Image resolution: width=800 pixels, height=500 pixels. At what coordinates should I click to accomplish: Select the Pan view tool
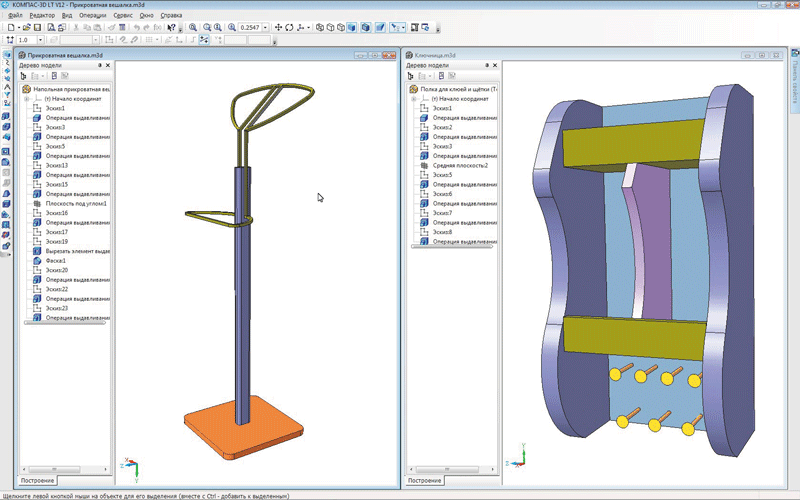277,27
